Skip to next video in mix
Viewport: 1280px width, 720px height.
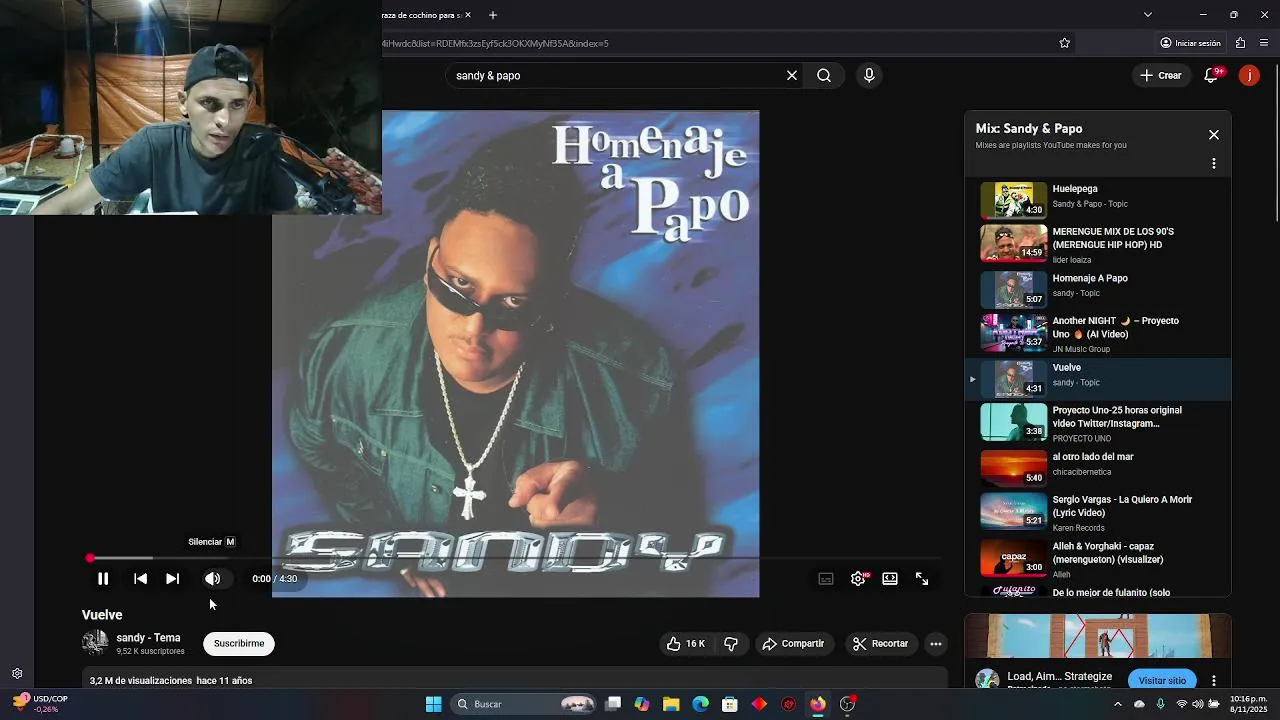tap(172, 578)
